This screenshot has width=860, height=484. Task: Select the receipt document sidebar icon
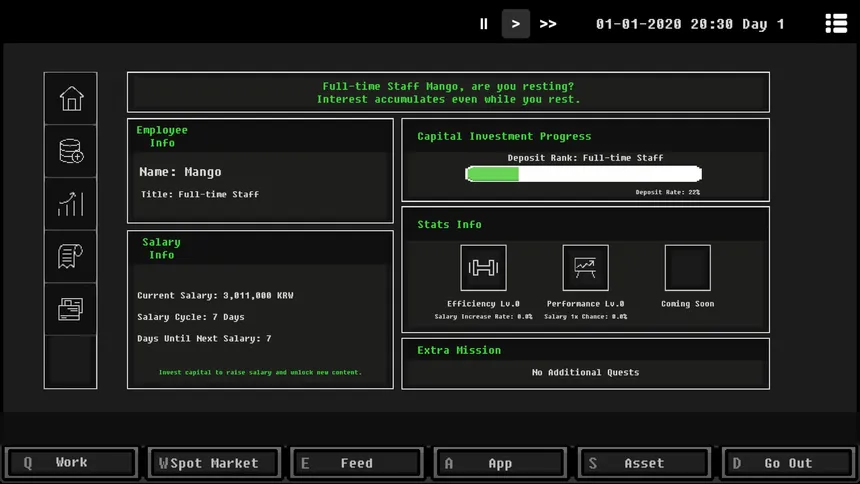71,256
